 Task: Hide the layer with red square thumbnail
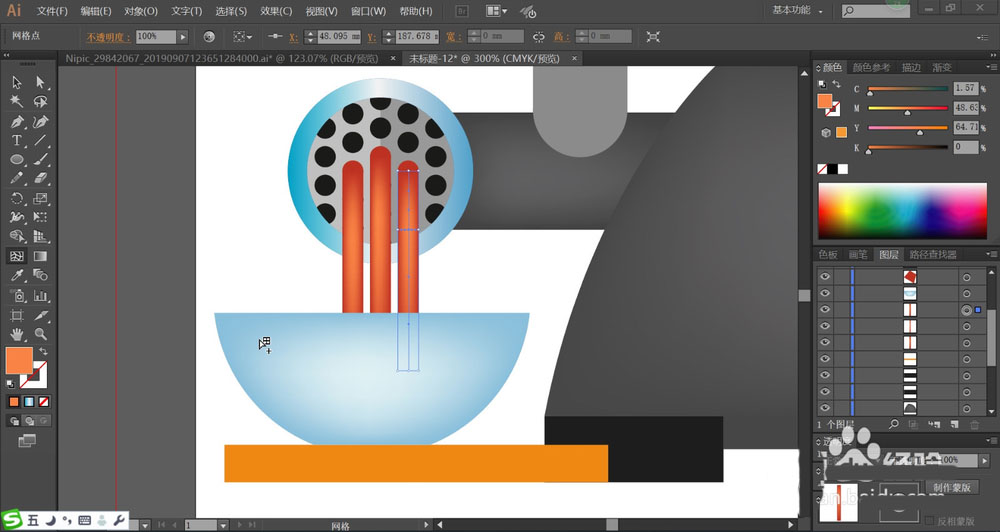pyautogui.click(x=825, y=276)
